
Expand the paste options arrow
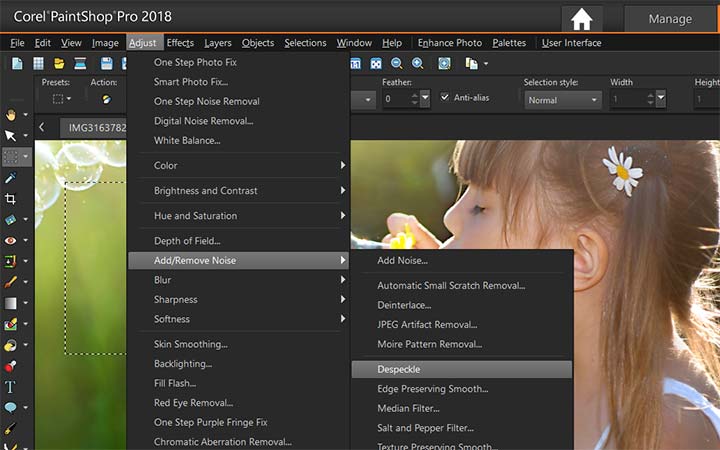click(486, 64)
